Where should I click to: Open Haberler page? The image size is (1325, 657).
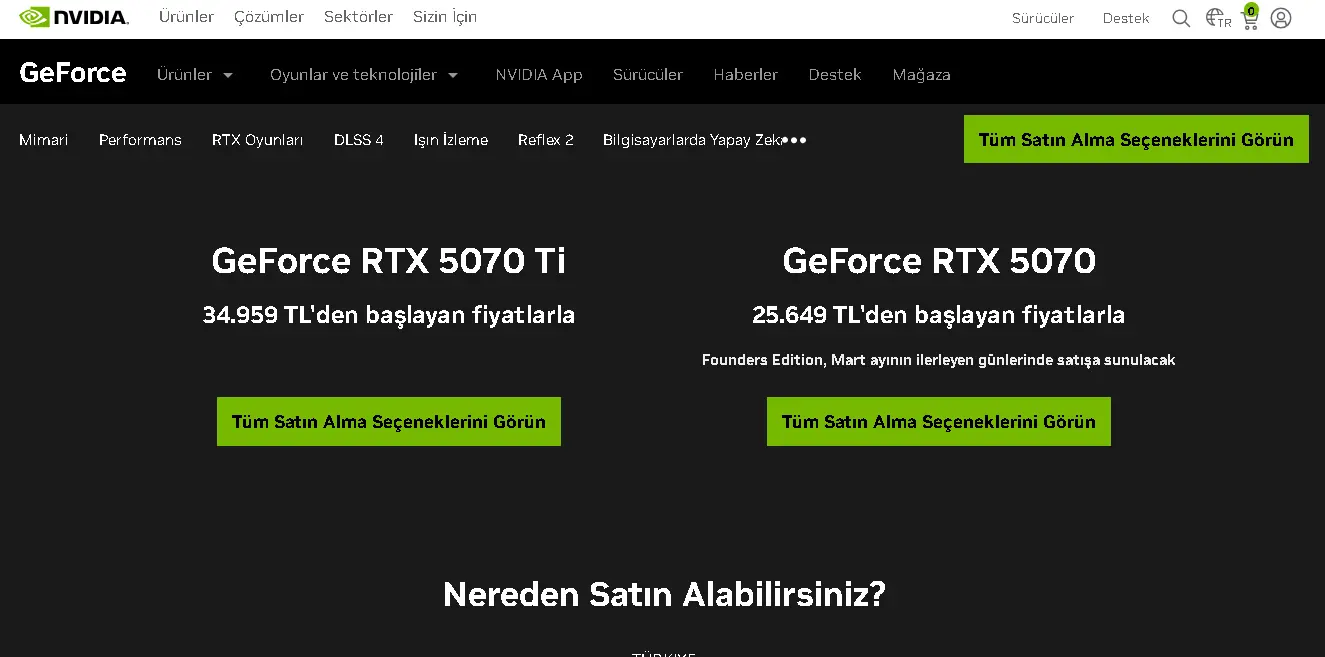click(746, 75)
